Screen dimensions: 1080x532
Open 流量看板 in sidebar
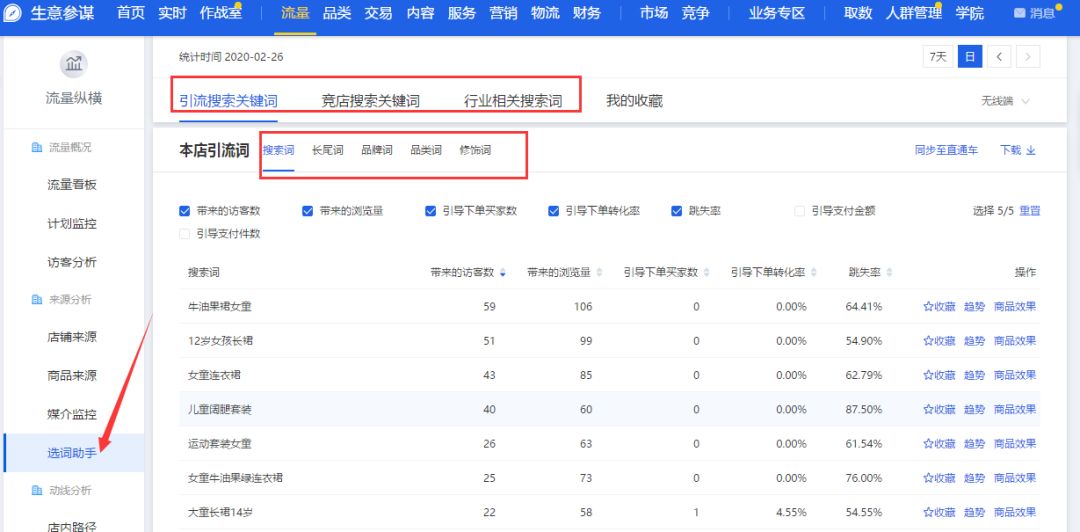(x=72, y=185)
